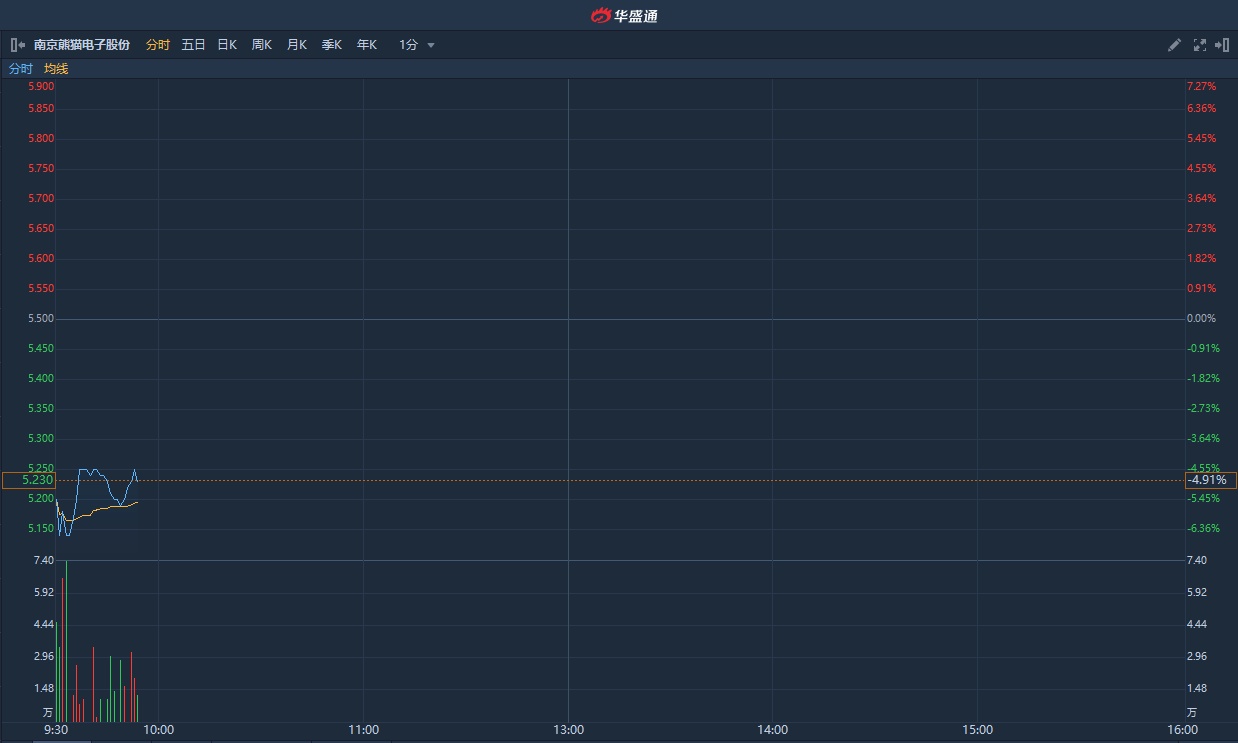
Task: Select the 周K weekly candlestick tab
Action: tap(262, 45)
